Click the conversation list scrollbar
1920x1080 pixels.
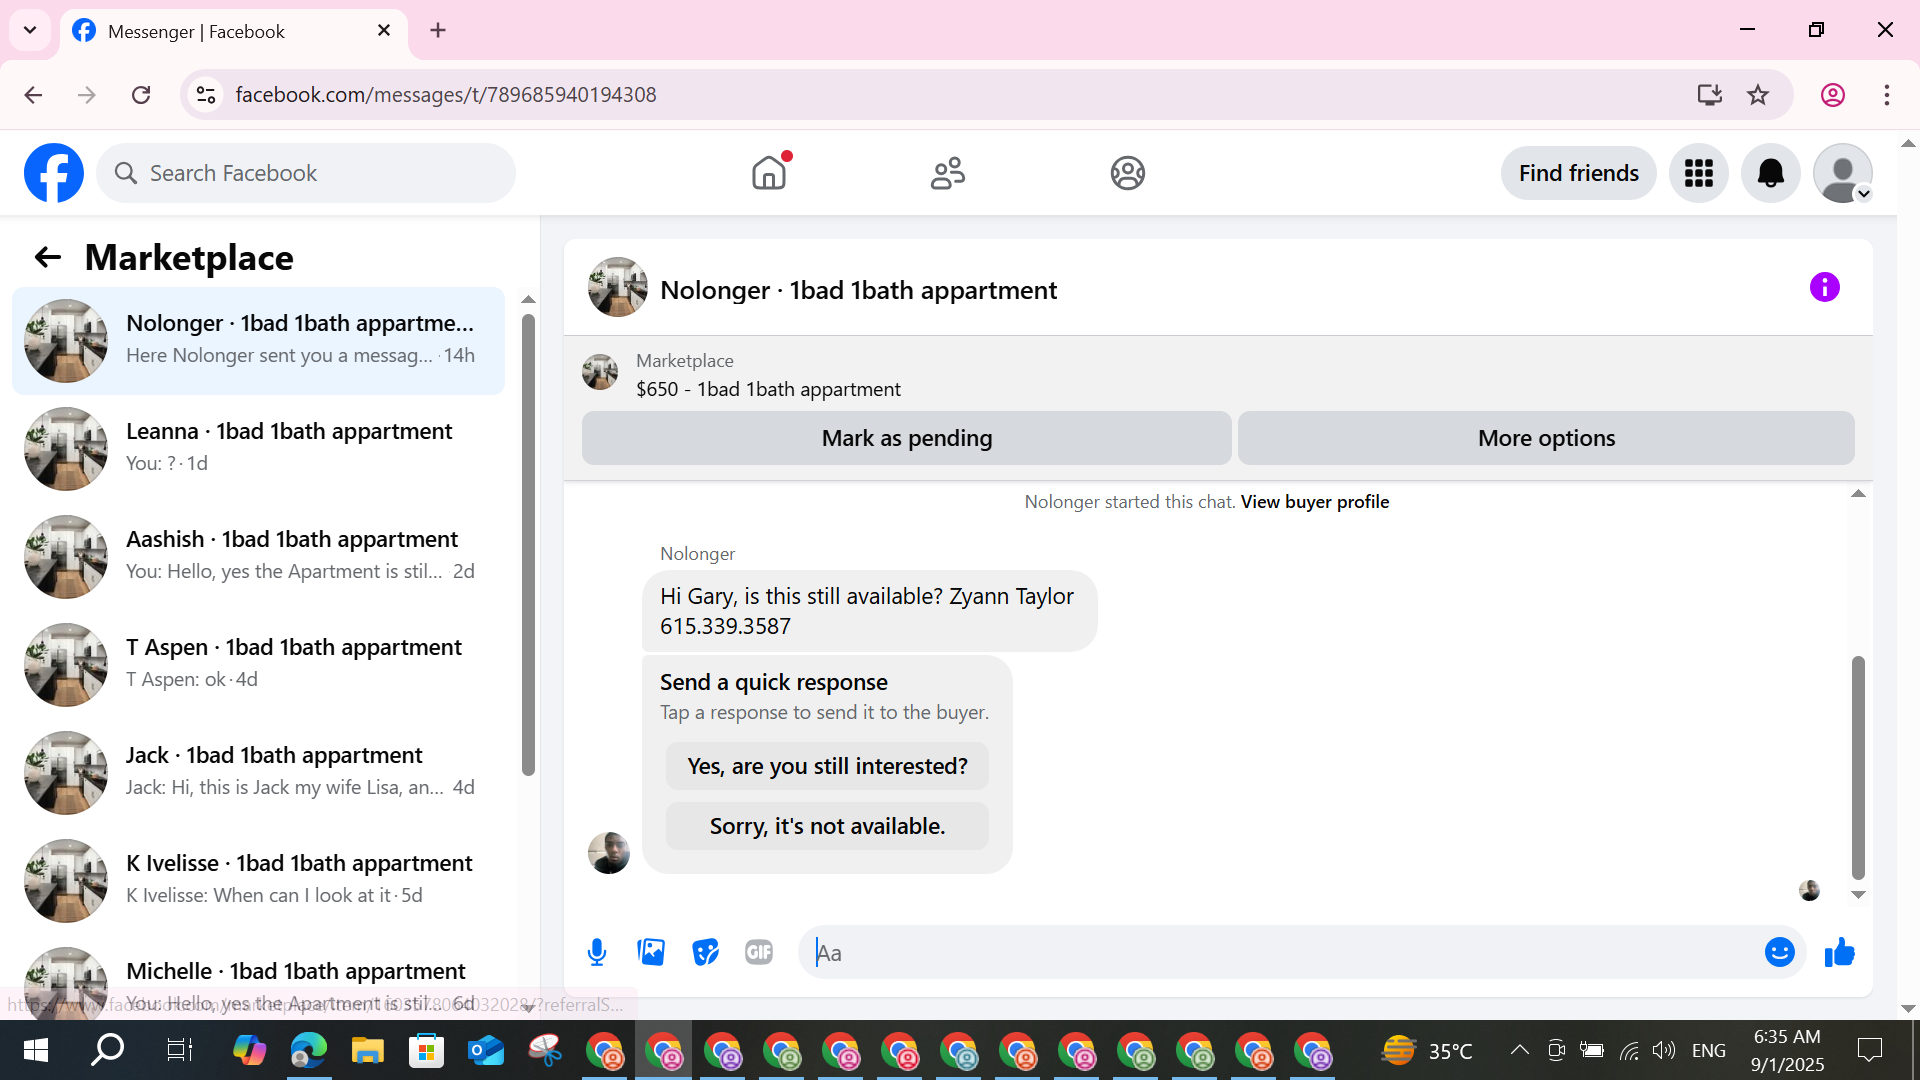(528, 545)
